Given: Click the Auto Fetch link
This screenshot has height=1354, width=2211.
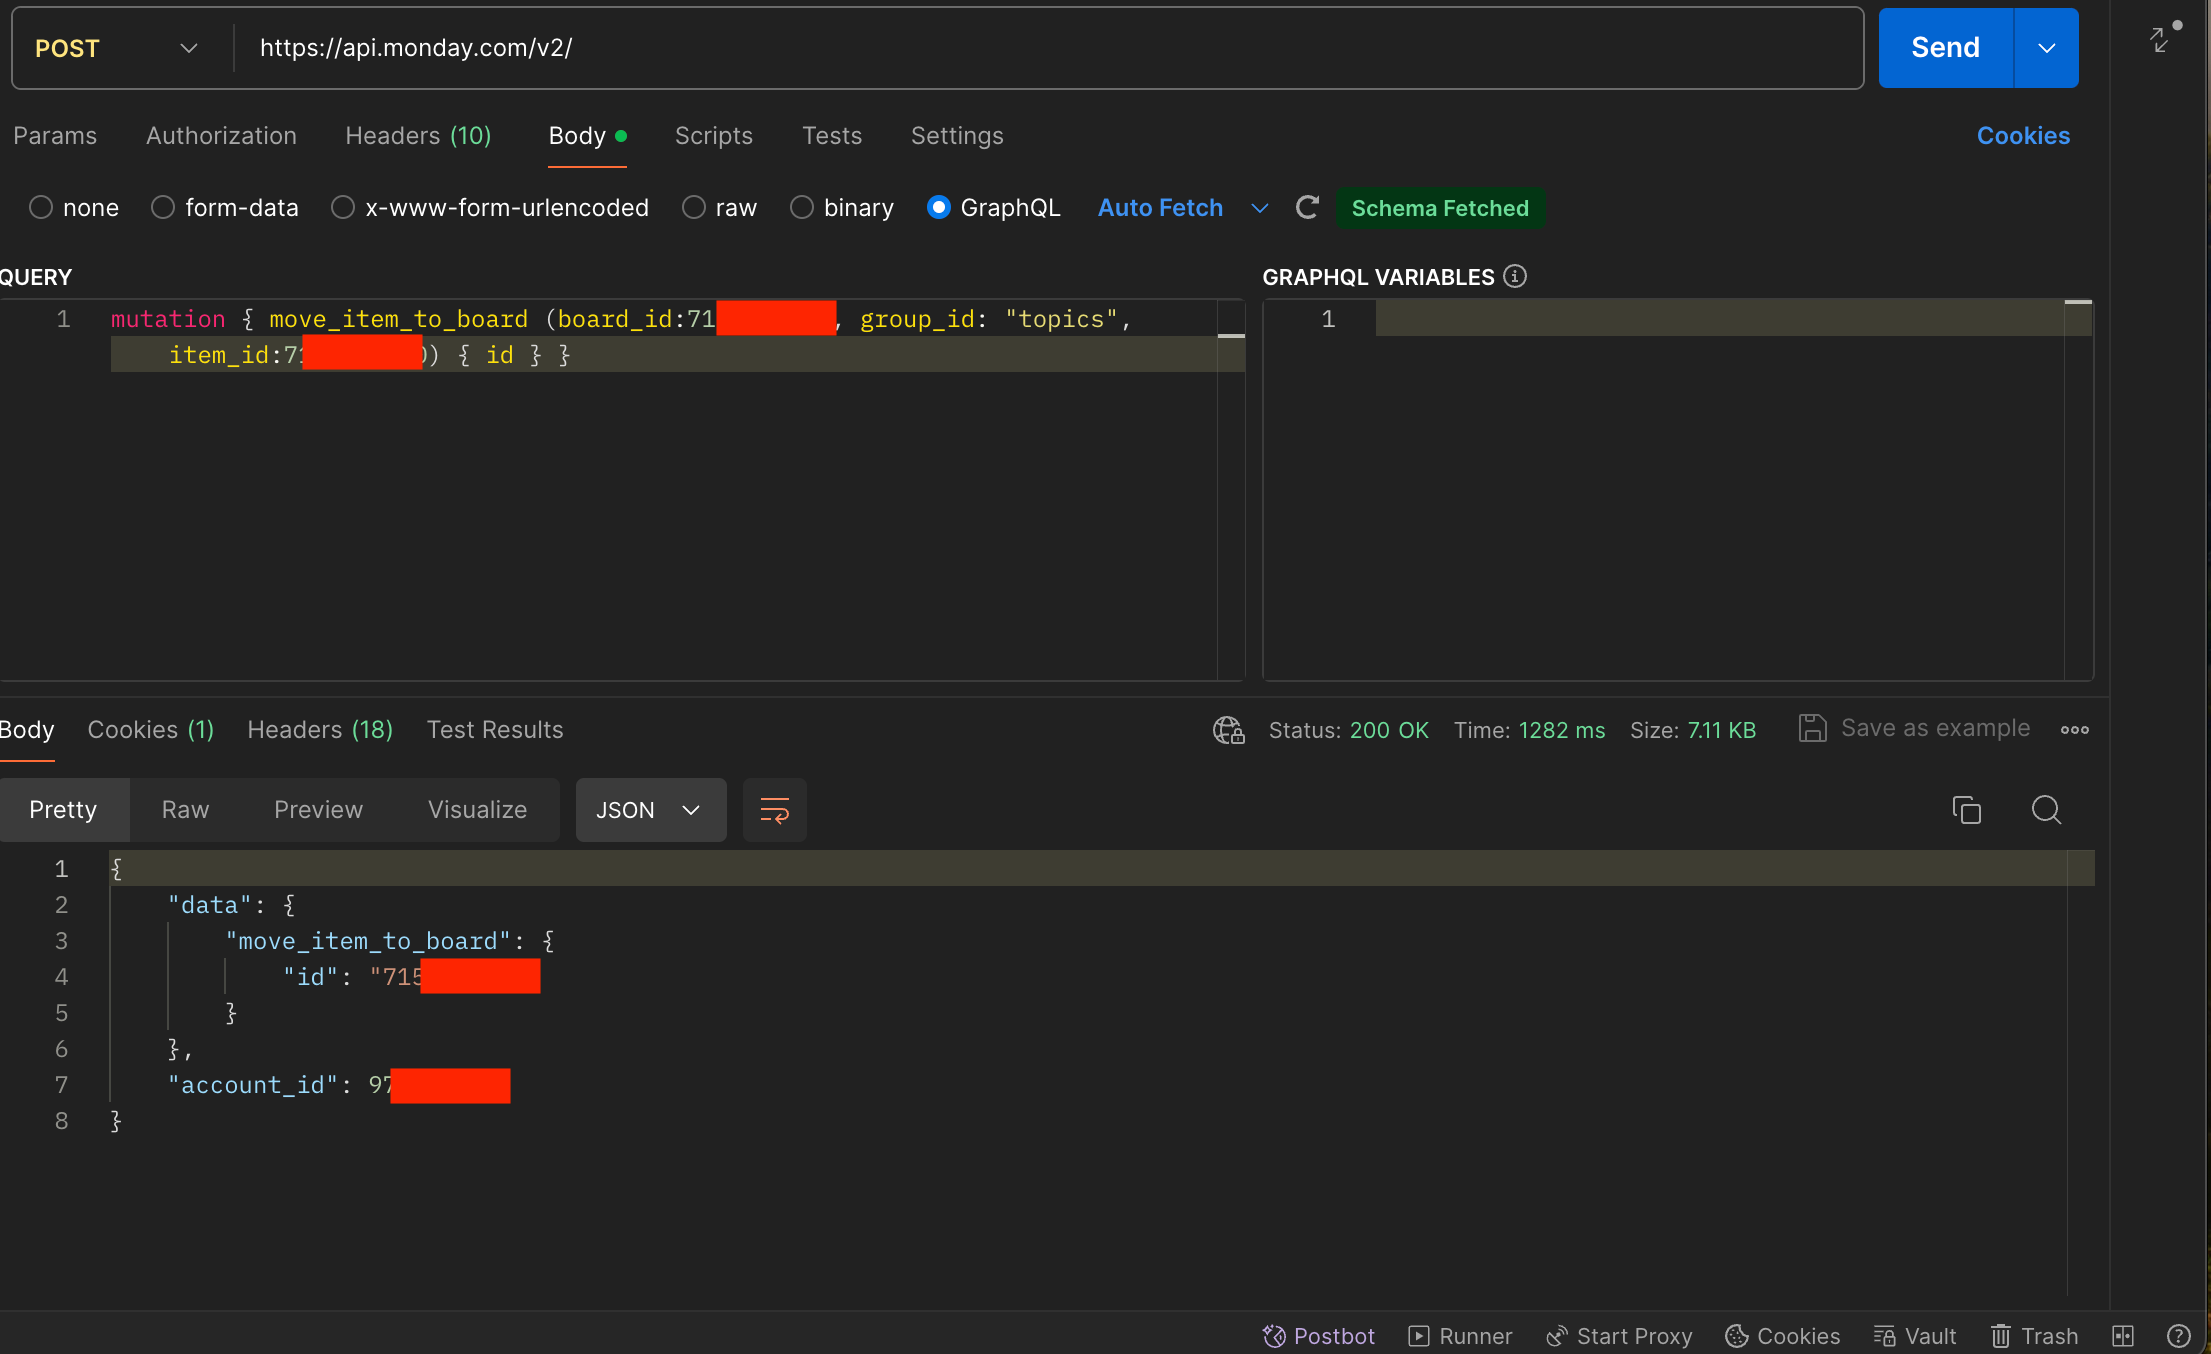Looking at the screenshot, I should tap(1160, 207).
